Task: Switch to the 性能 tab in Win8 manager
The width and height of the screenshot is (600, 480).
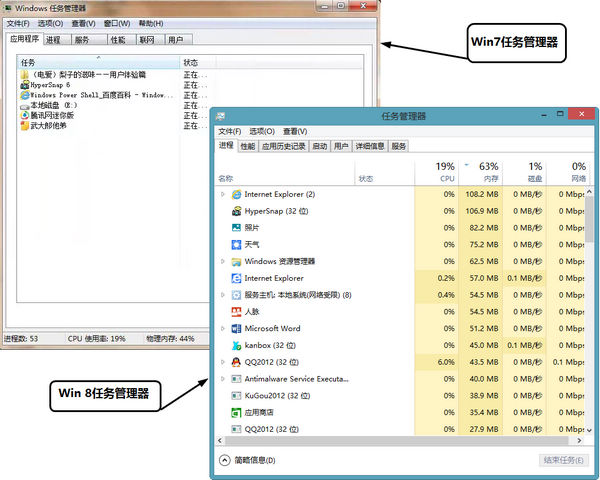Action: pyautogui.click(x=247, y=146)
